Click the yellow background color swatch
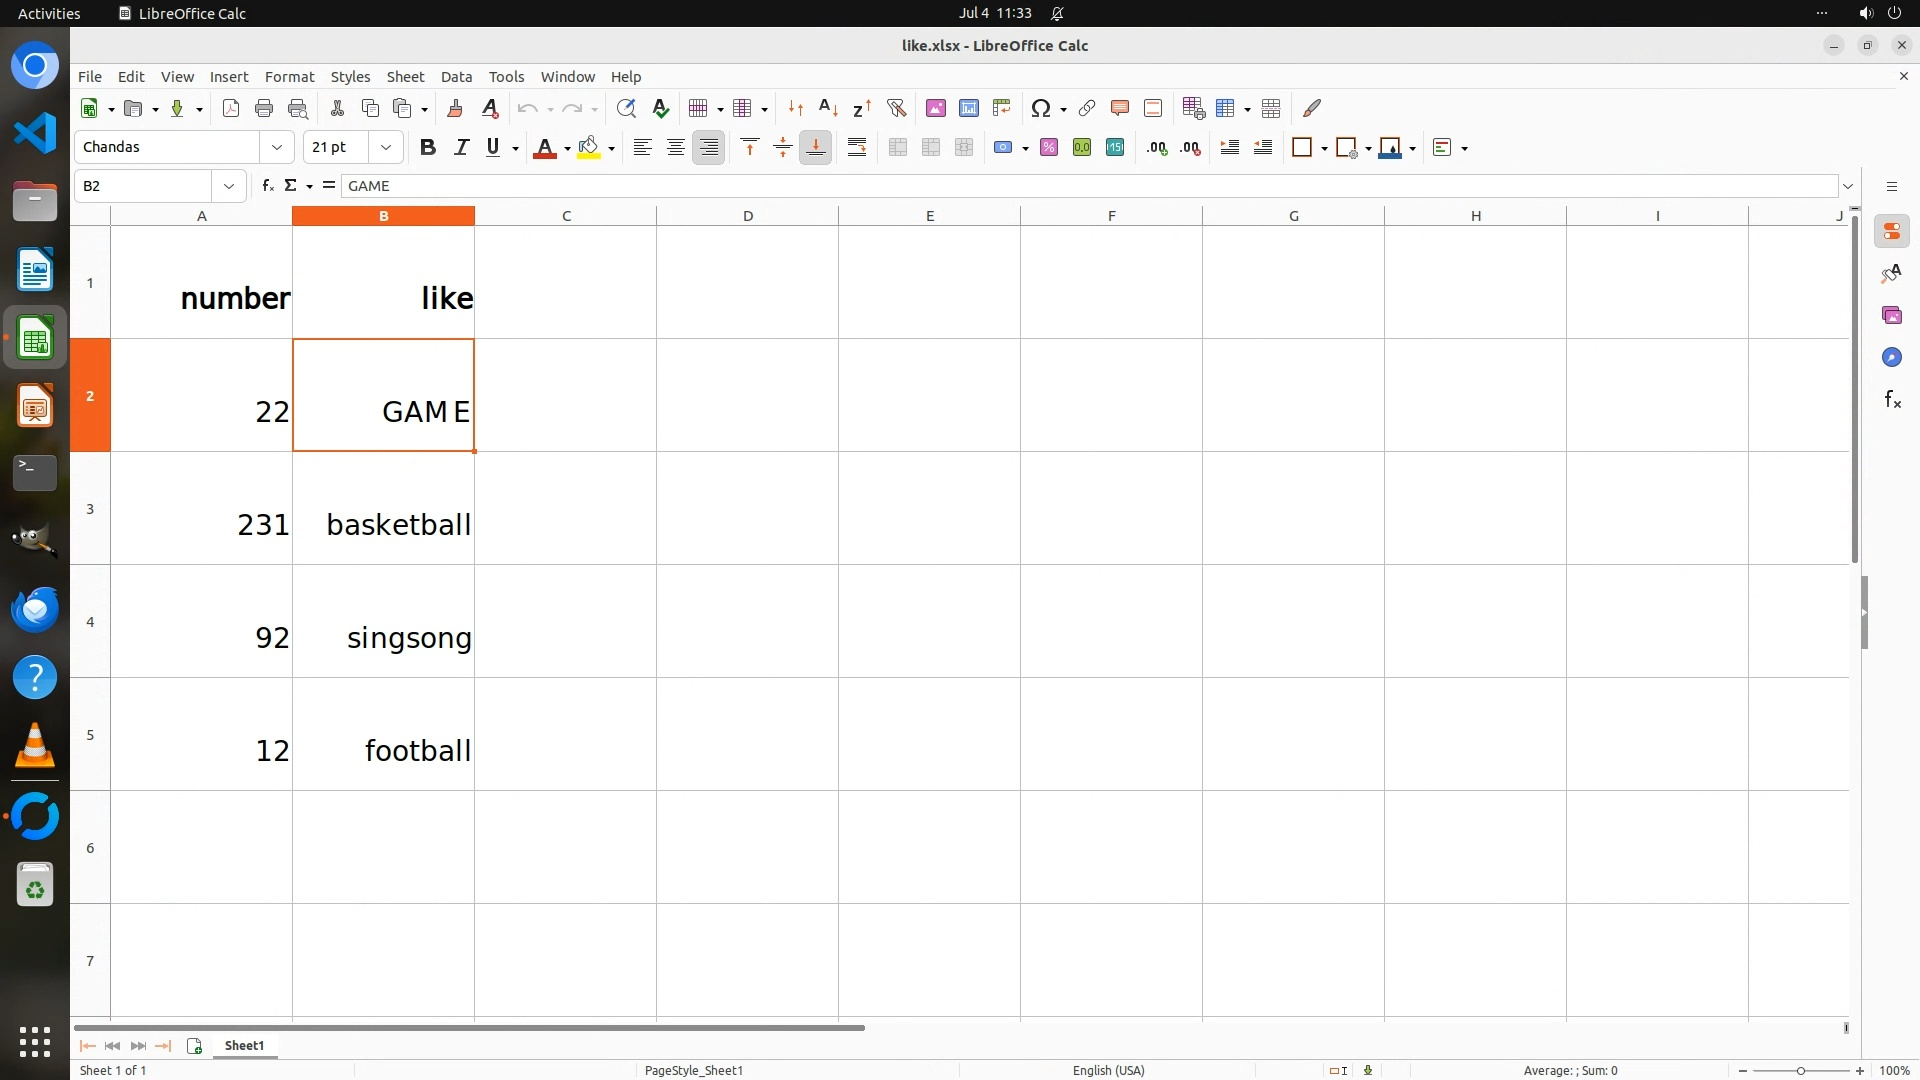1920x1080 pixels. (589, 148)
